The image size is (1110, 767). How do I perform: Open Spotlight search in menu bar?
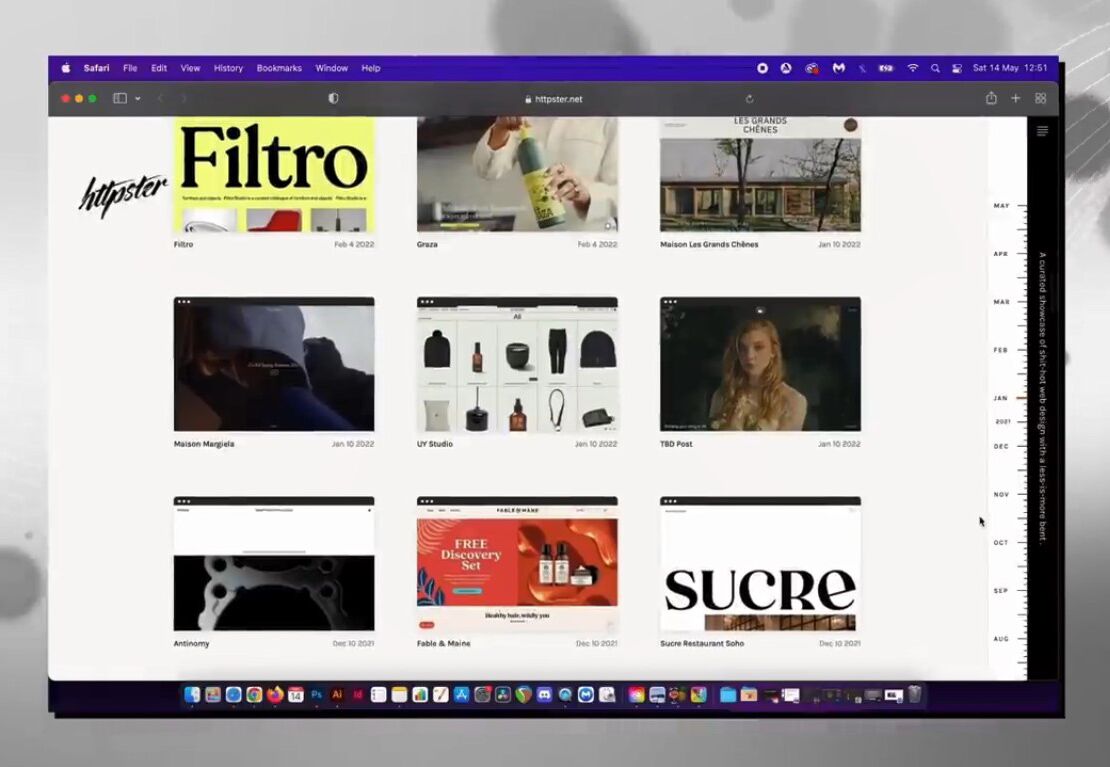[935, 68]
